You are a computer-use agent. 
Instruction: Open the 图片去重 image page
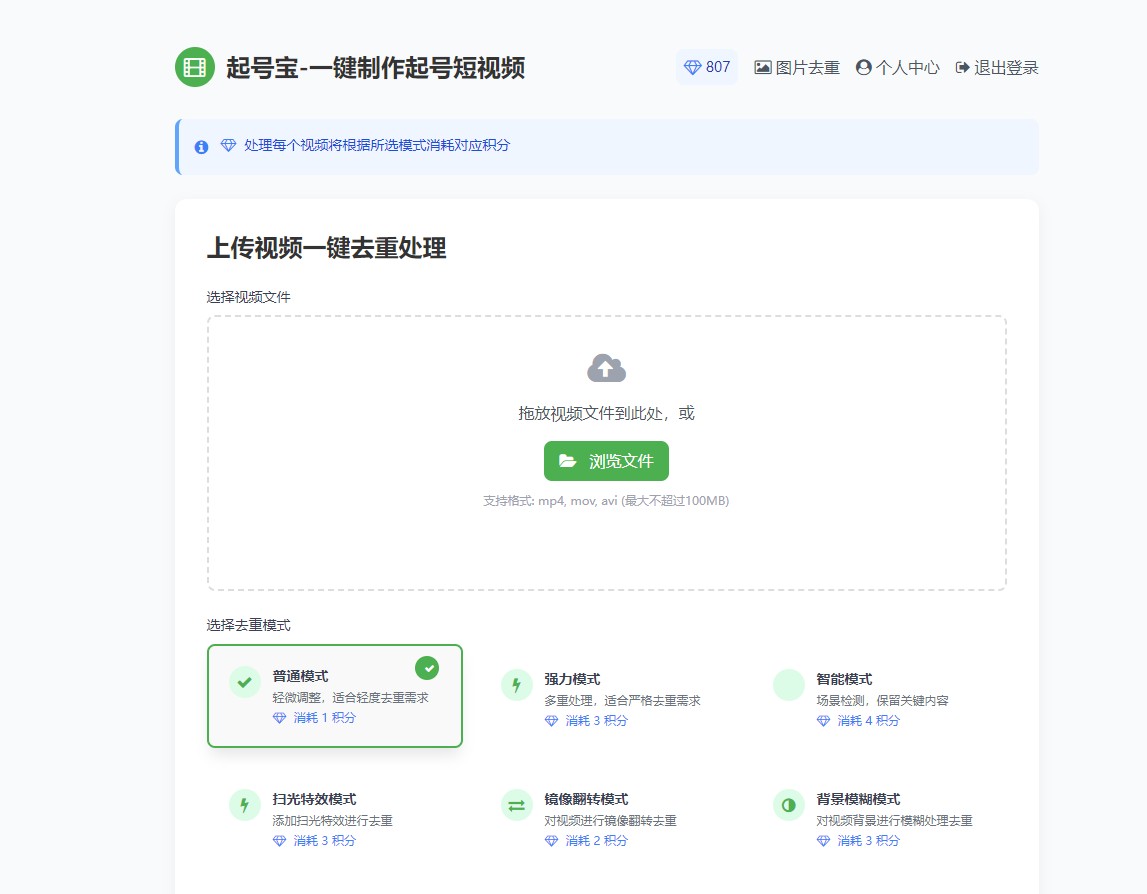pyautogui.click(x=797, y=68)
